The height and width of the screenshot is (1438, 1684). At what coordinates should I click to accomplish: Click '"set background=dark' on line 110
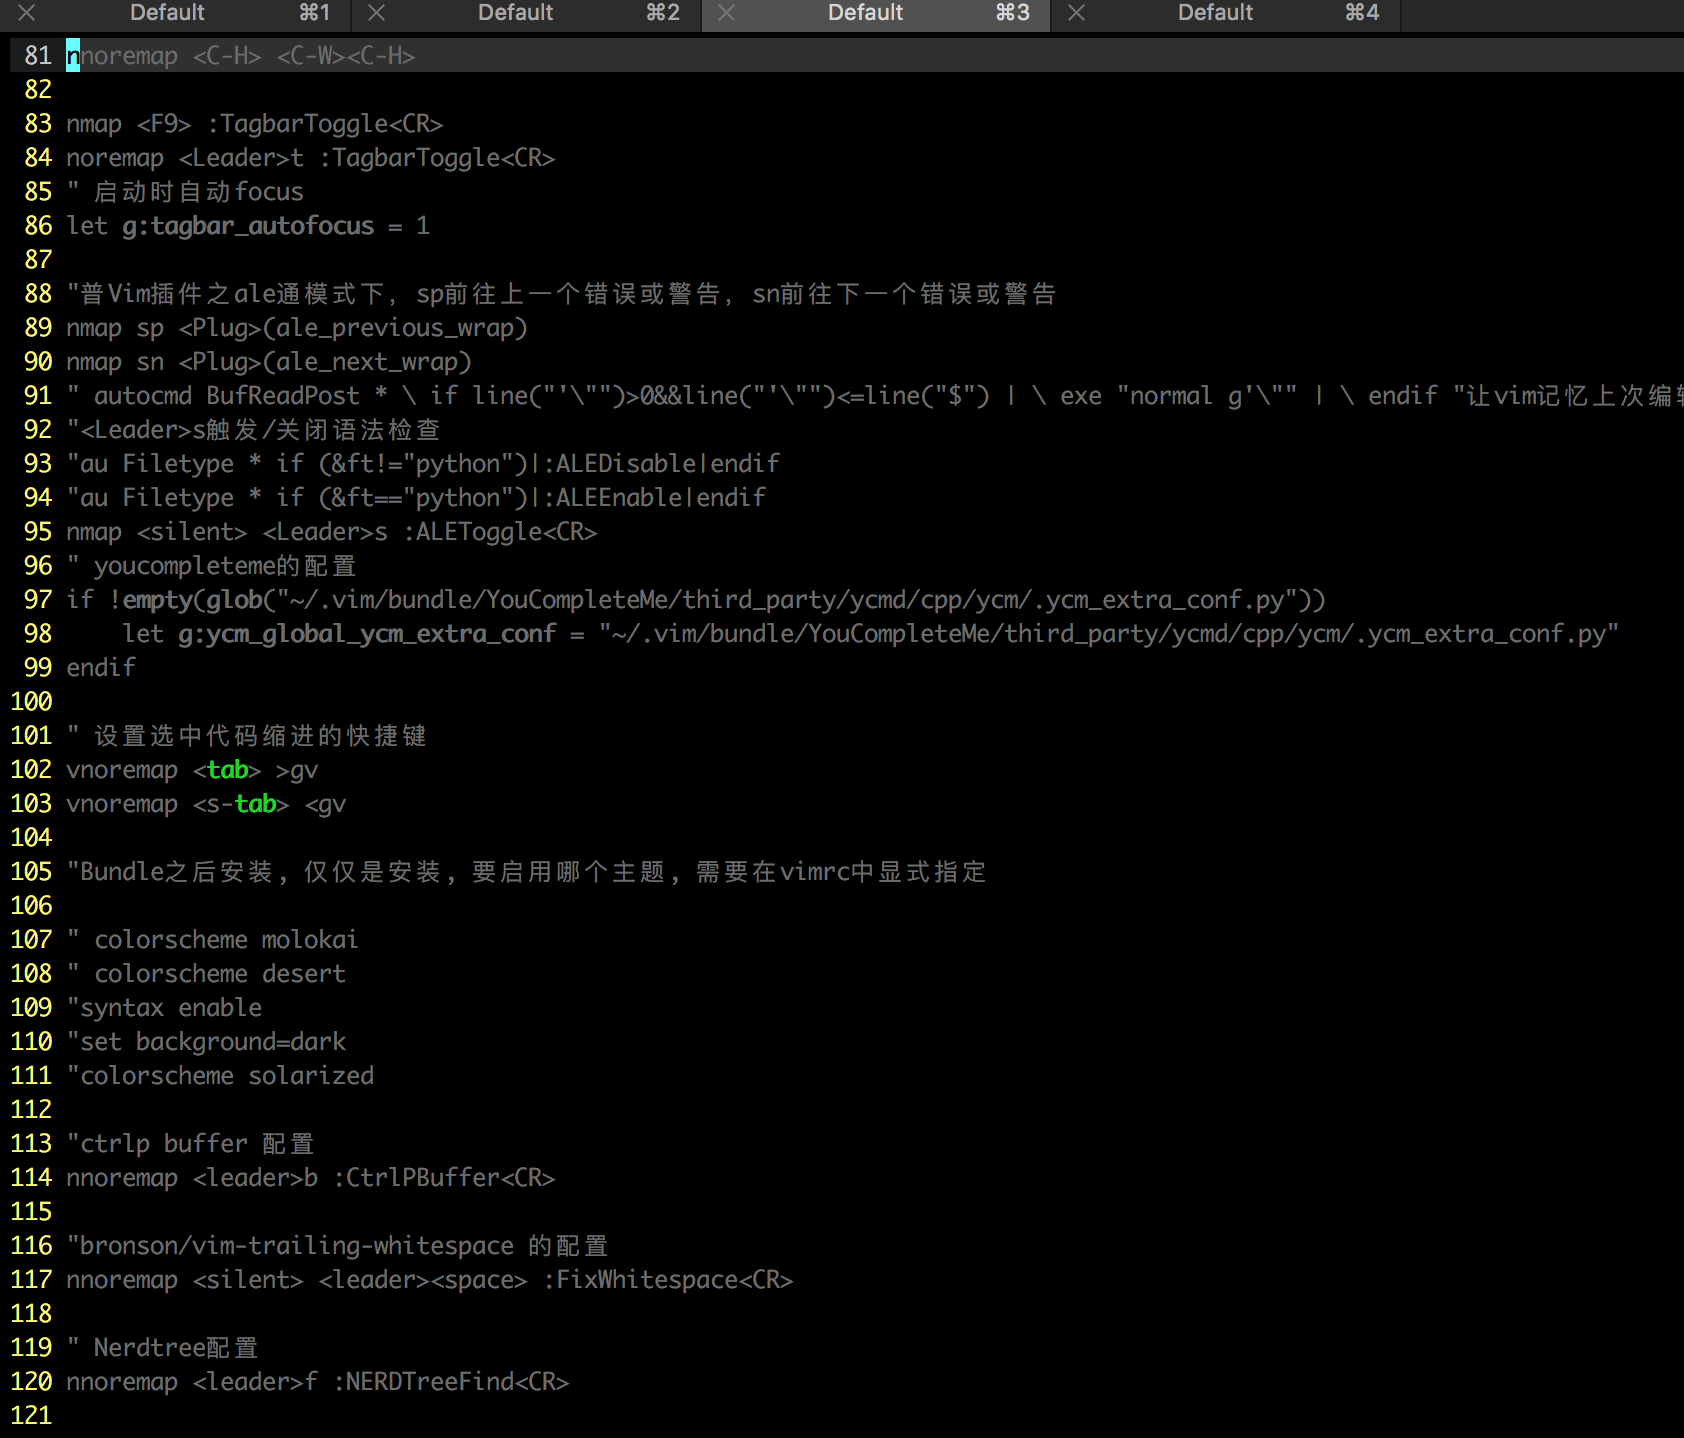tap(206, 1042)
